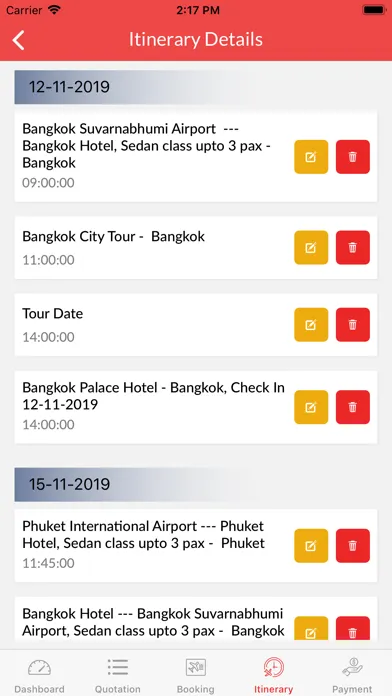The height and width of the screenshot is (696, 392).
Task: Delete the Bangkok Suvarnabhumi Airport transfer entry
Action: (x=352, y=157)
